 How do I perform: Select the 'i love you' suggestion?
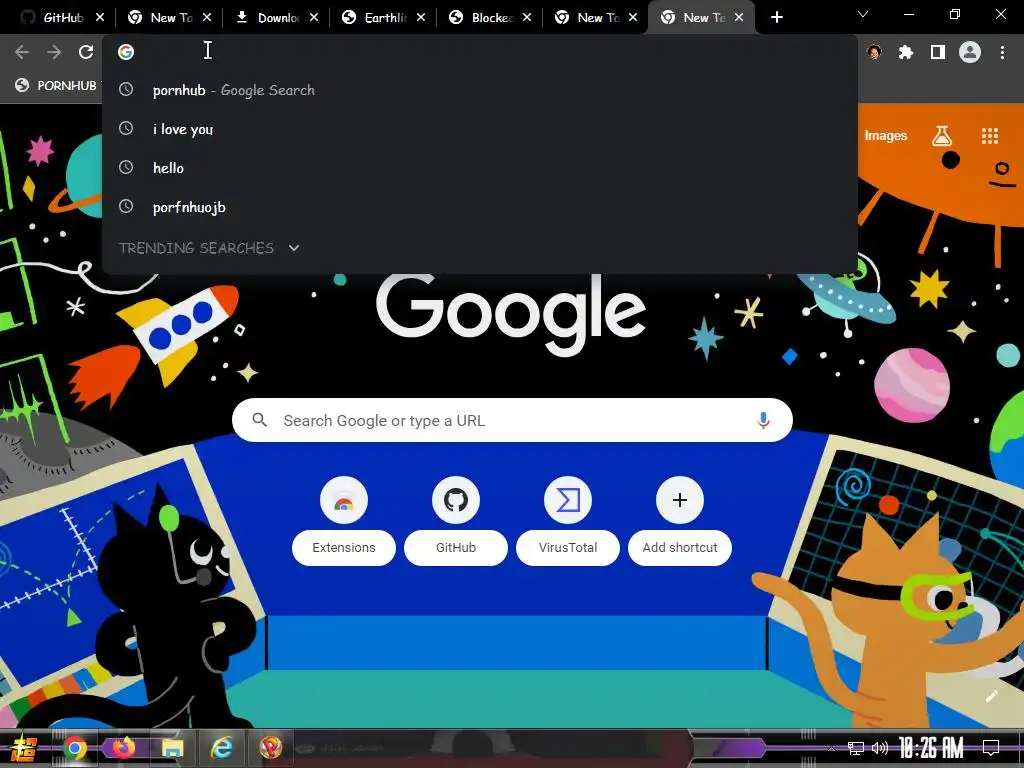tap(479, 129)
